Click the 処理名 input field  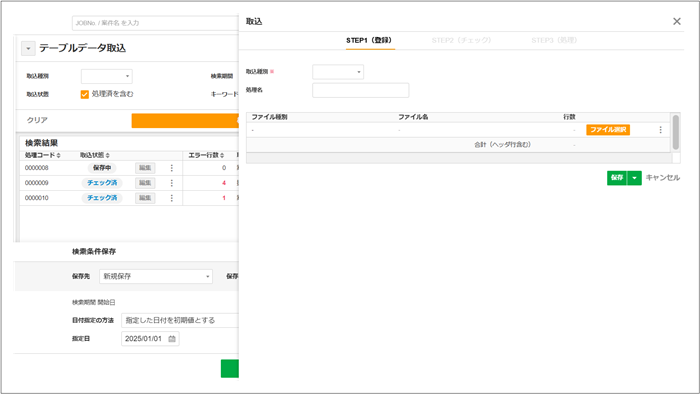pos(360,90)
